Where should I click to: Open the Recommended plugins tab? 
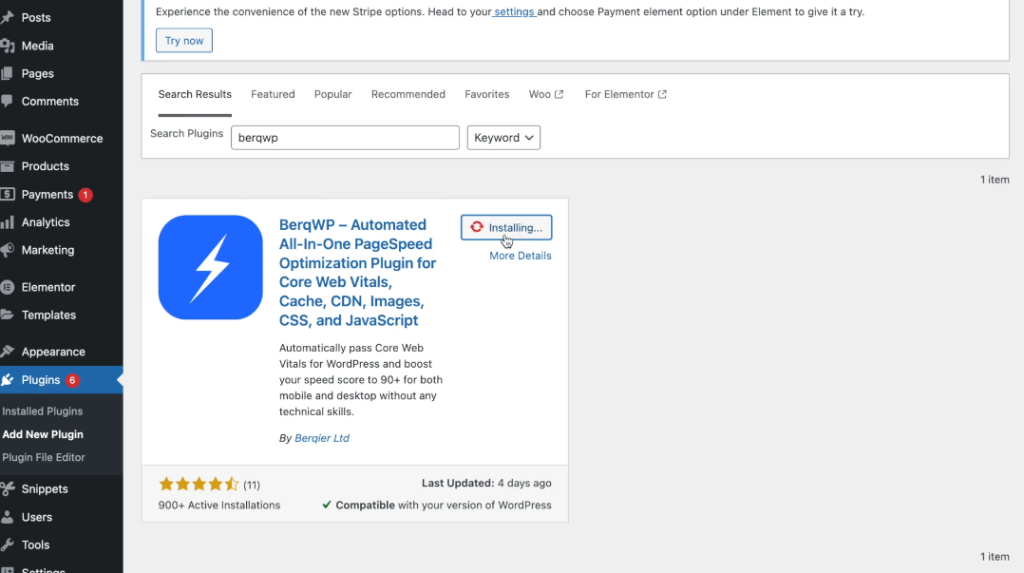click(x=408, y=94)
